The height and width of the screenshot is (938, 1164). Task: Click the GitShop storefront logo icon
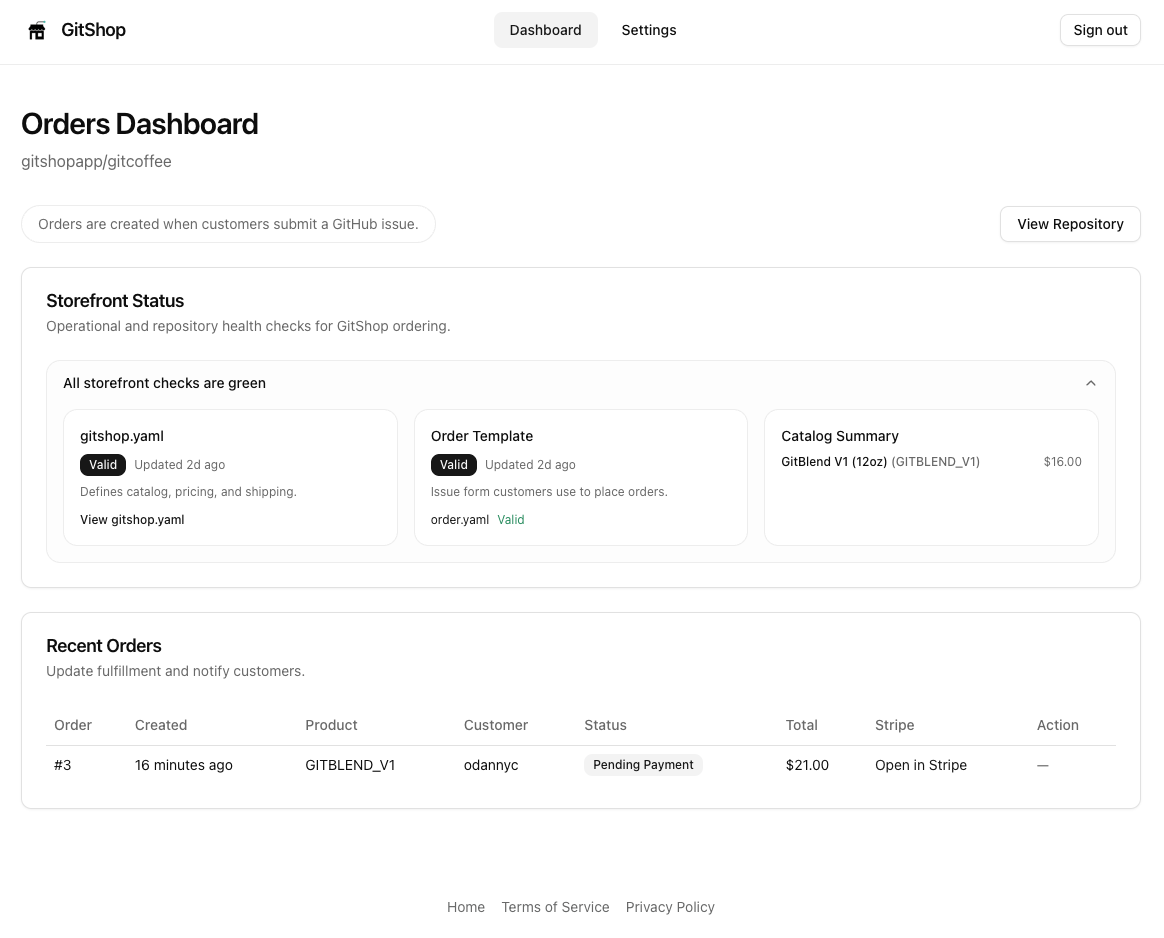coord(37,30)
